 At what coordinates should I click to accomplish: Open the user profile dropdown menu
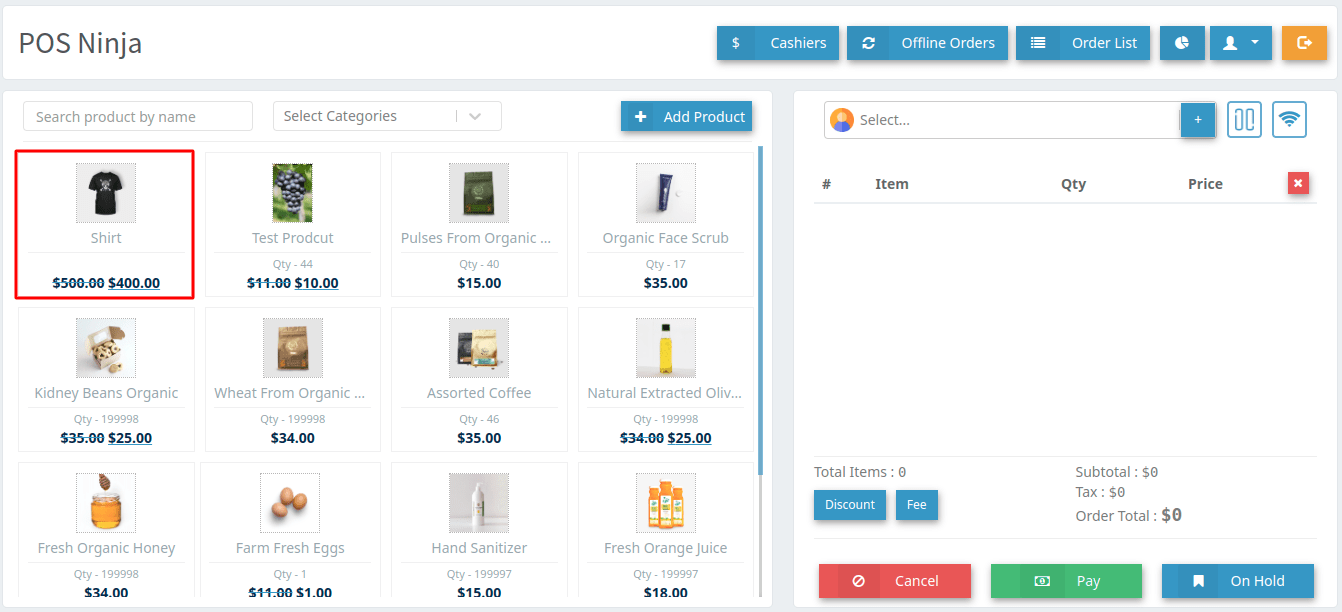[x=1240, y=43]
